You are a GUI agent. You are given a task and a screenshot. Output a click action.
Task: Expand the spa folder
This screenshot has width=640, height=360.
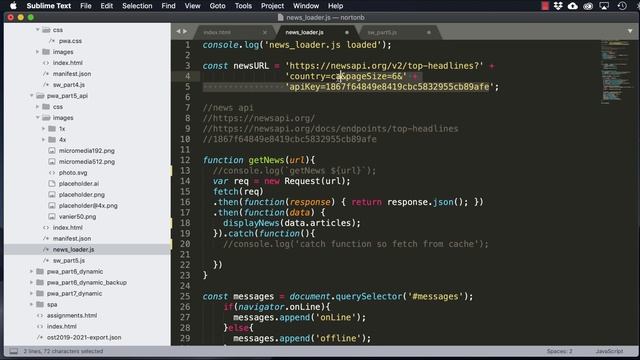pyautogui.click(x=31, y=304)
